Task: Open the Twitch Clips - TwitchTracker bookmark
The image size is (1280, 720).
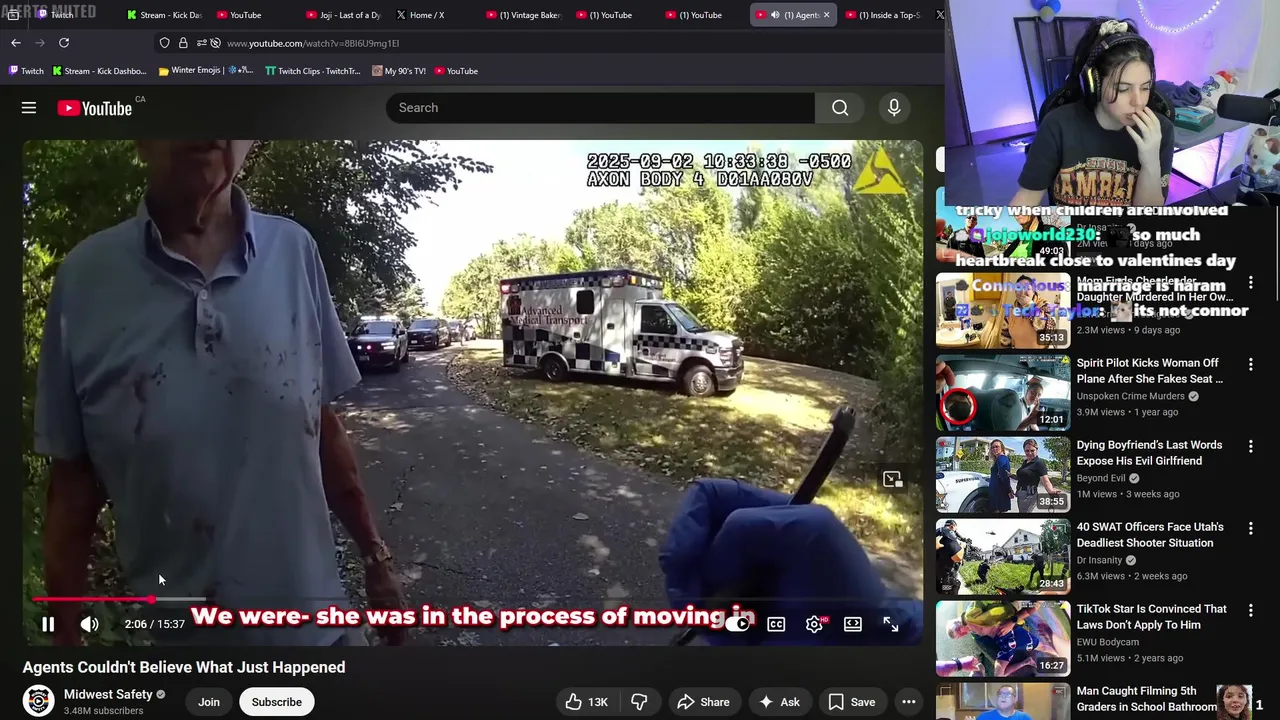Action: point(313,71)
